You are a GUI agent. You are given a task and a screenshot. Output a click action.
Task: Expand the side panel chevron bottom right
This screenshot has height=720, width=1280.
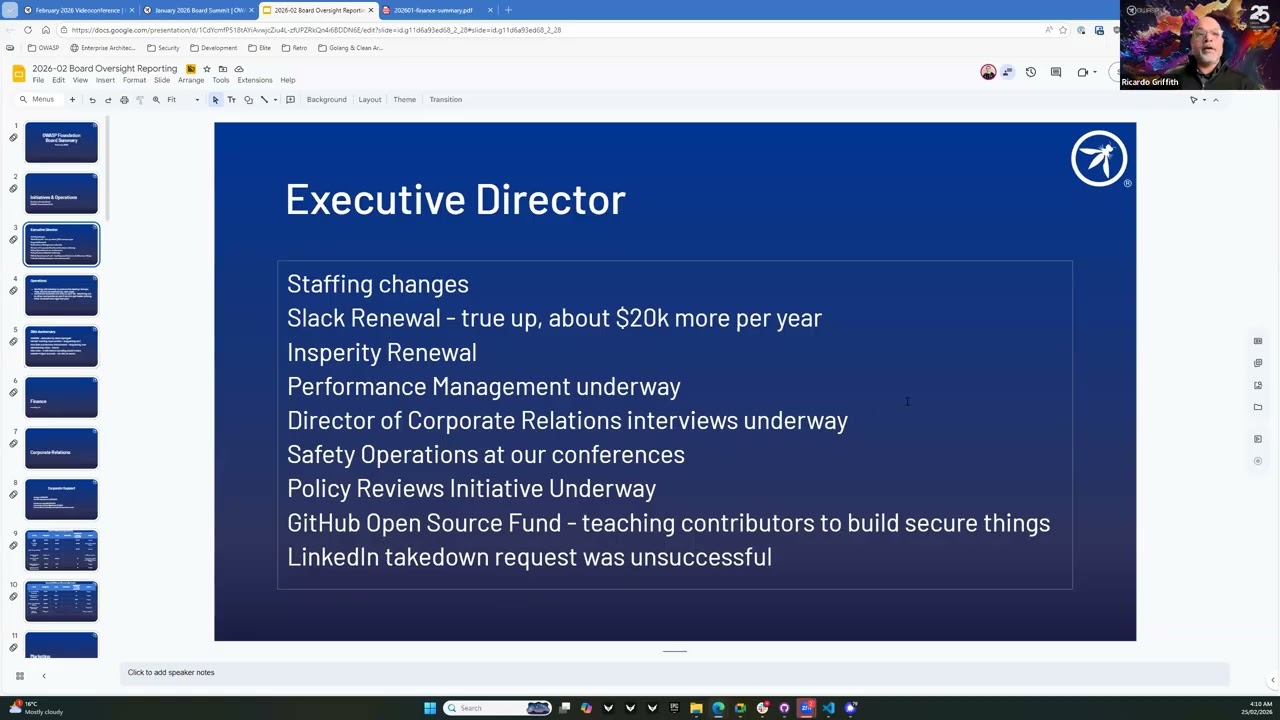point(1272,680)
